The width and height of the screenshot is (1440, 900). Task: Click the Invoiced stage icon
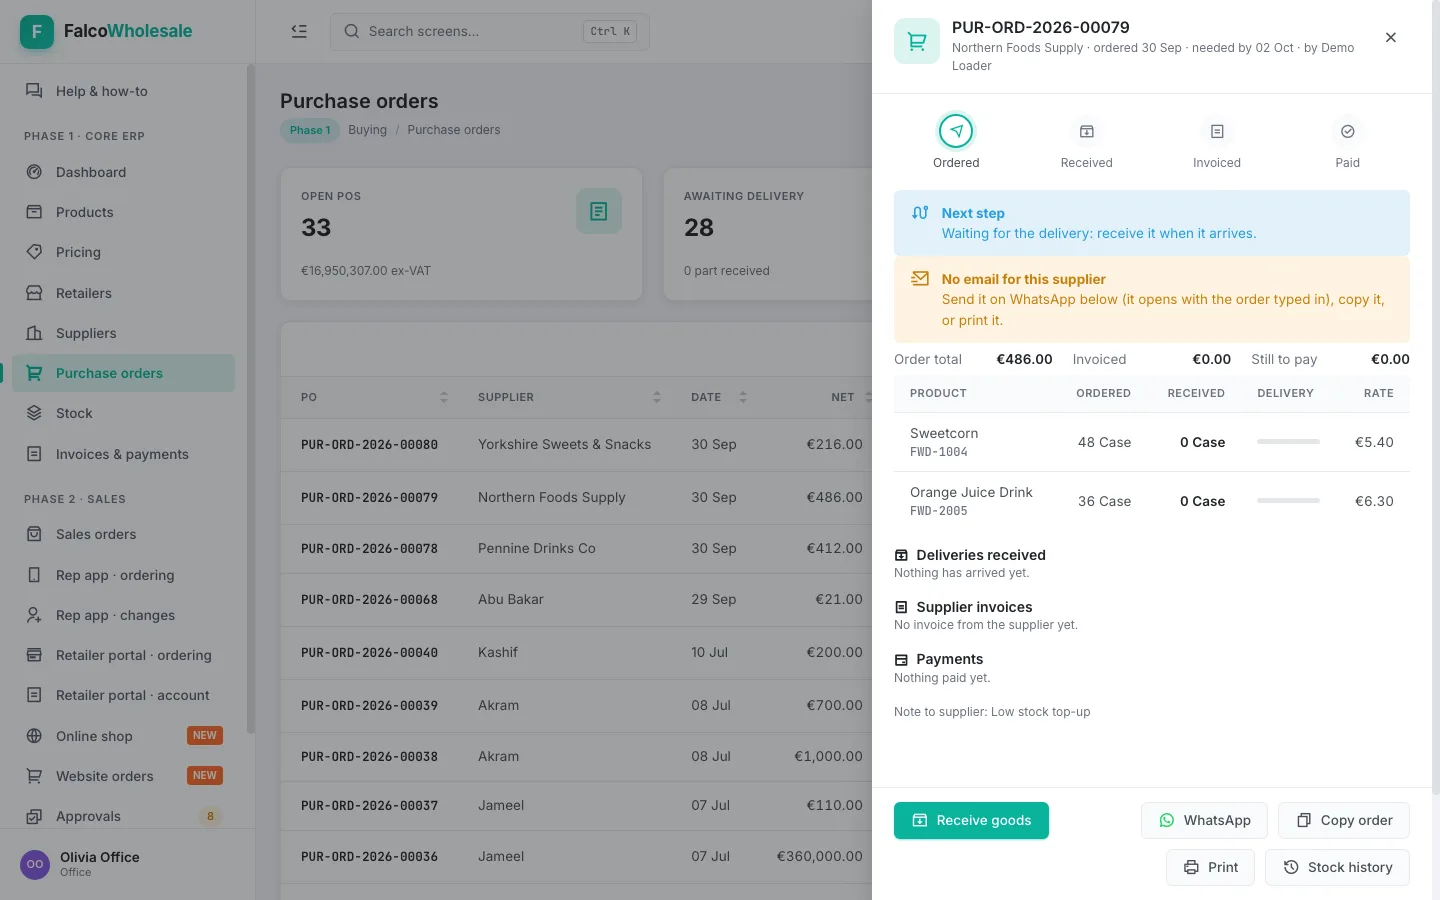1217,131
